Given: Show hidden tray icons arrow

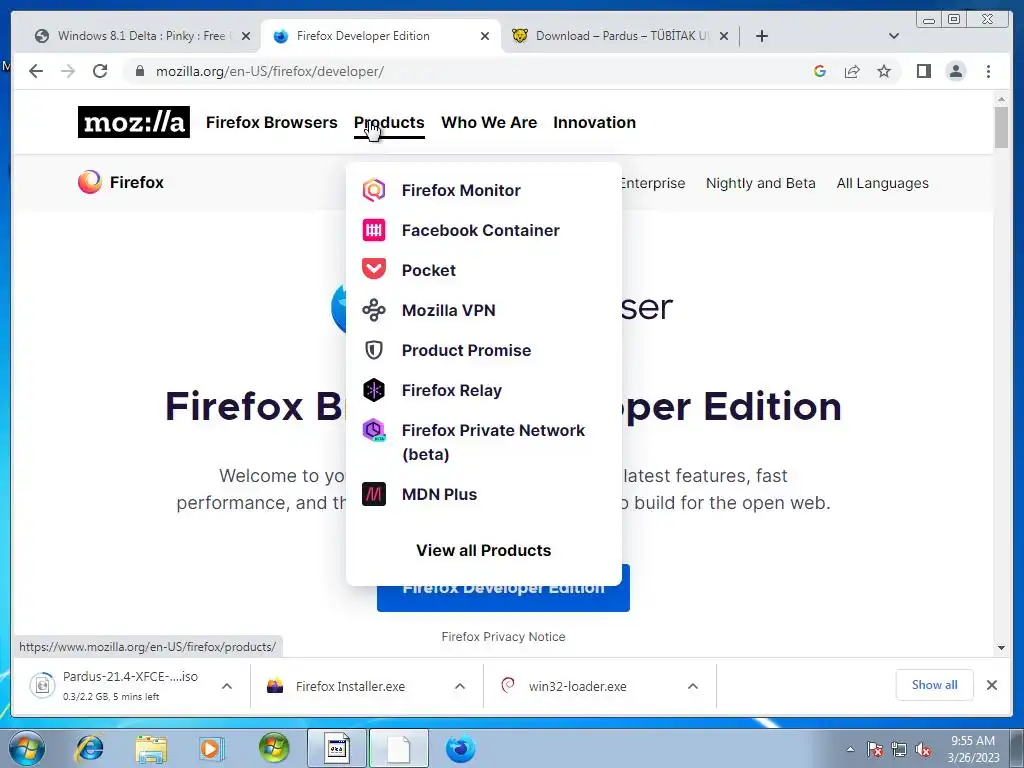Looking at the screenshot, I should (x=850, y=749).
